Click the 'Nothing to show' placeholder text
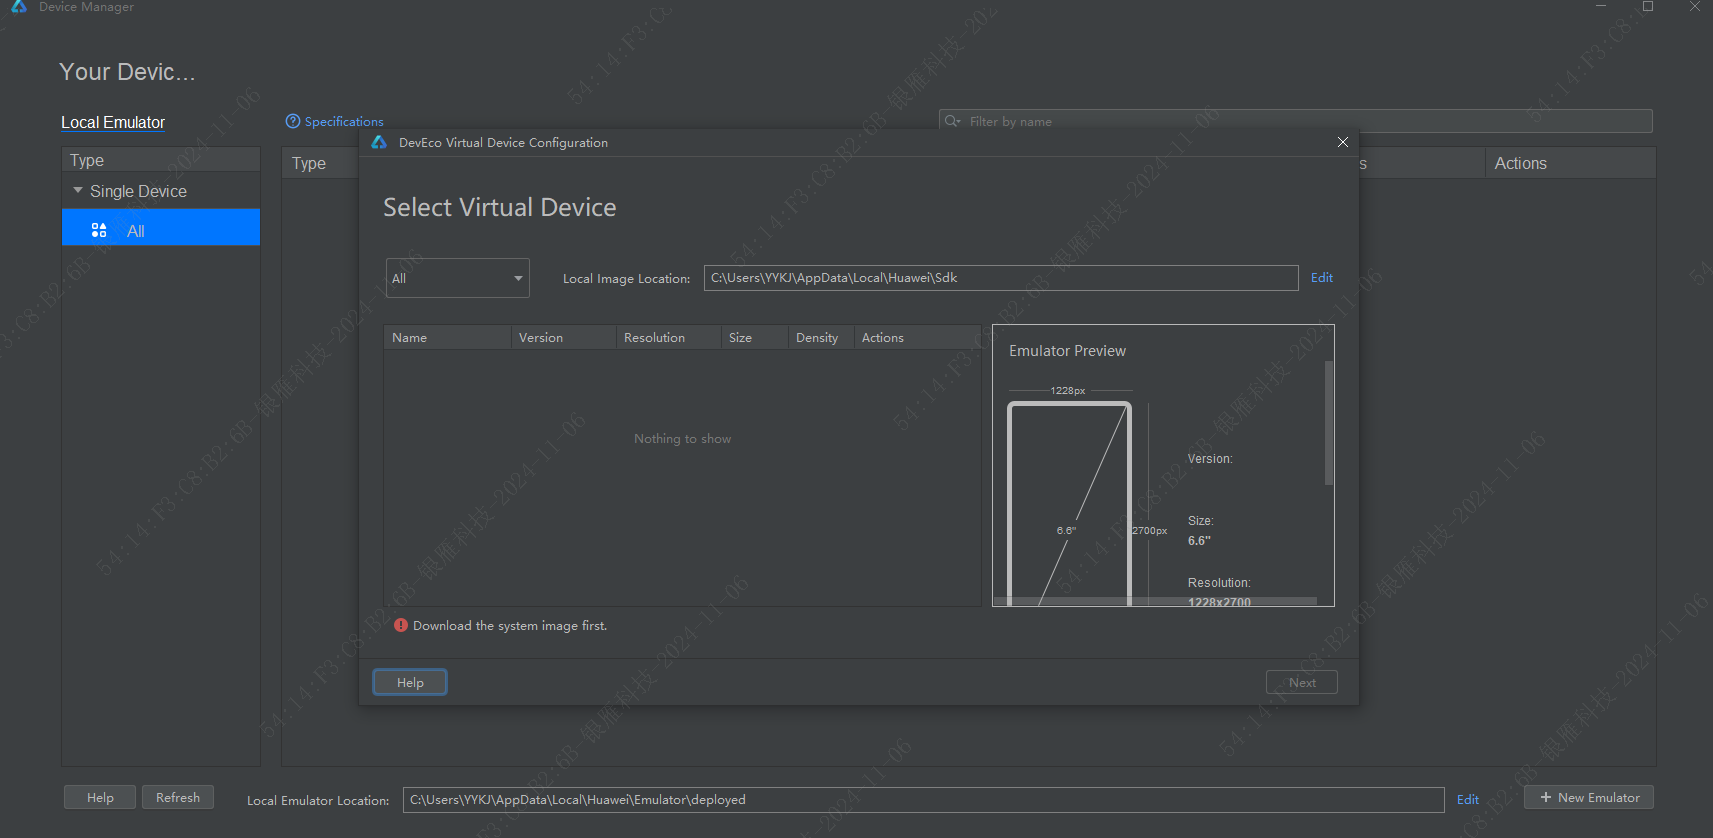This screenshot has height=838, width=1713. pyautogui.click(x=682, y=439)
